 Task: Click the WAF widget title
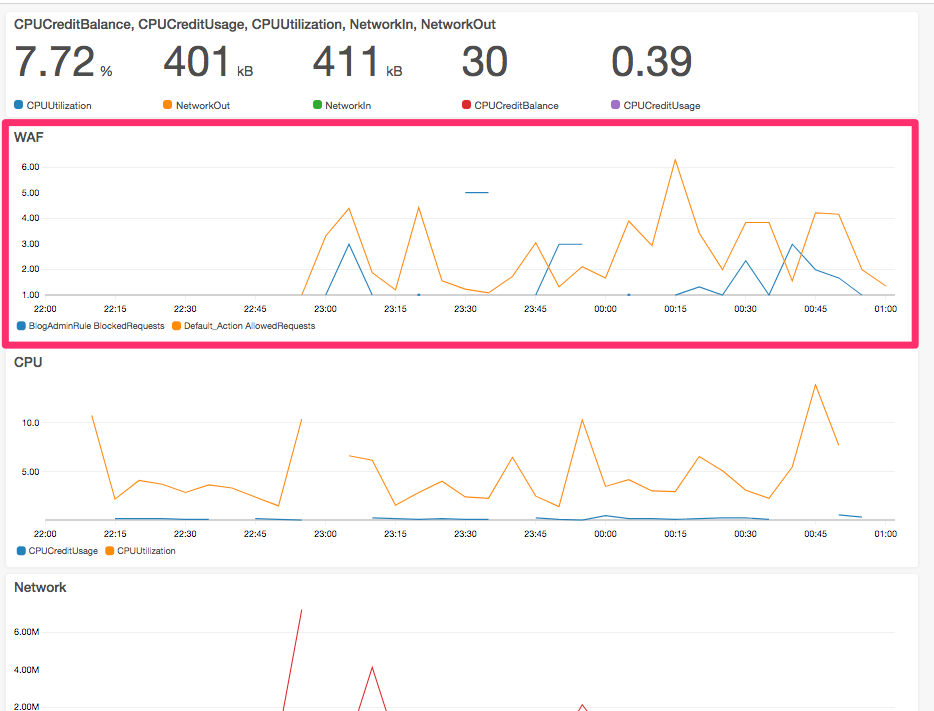tap(29, 138)
